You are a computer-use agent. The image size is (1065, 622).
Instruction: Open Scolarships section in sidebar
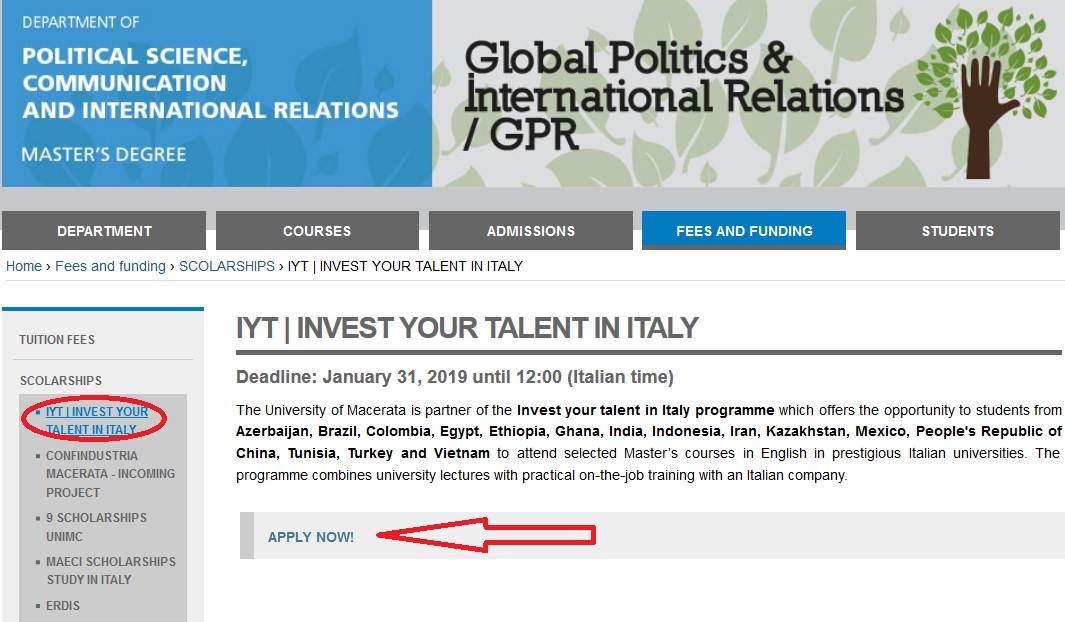(x=60, y=381)
